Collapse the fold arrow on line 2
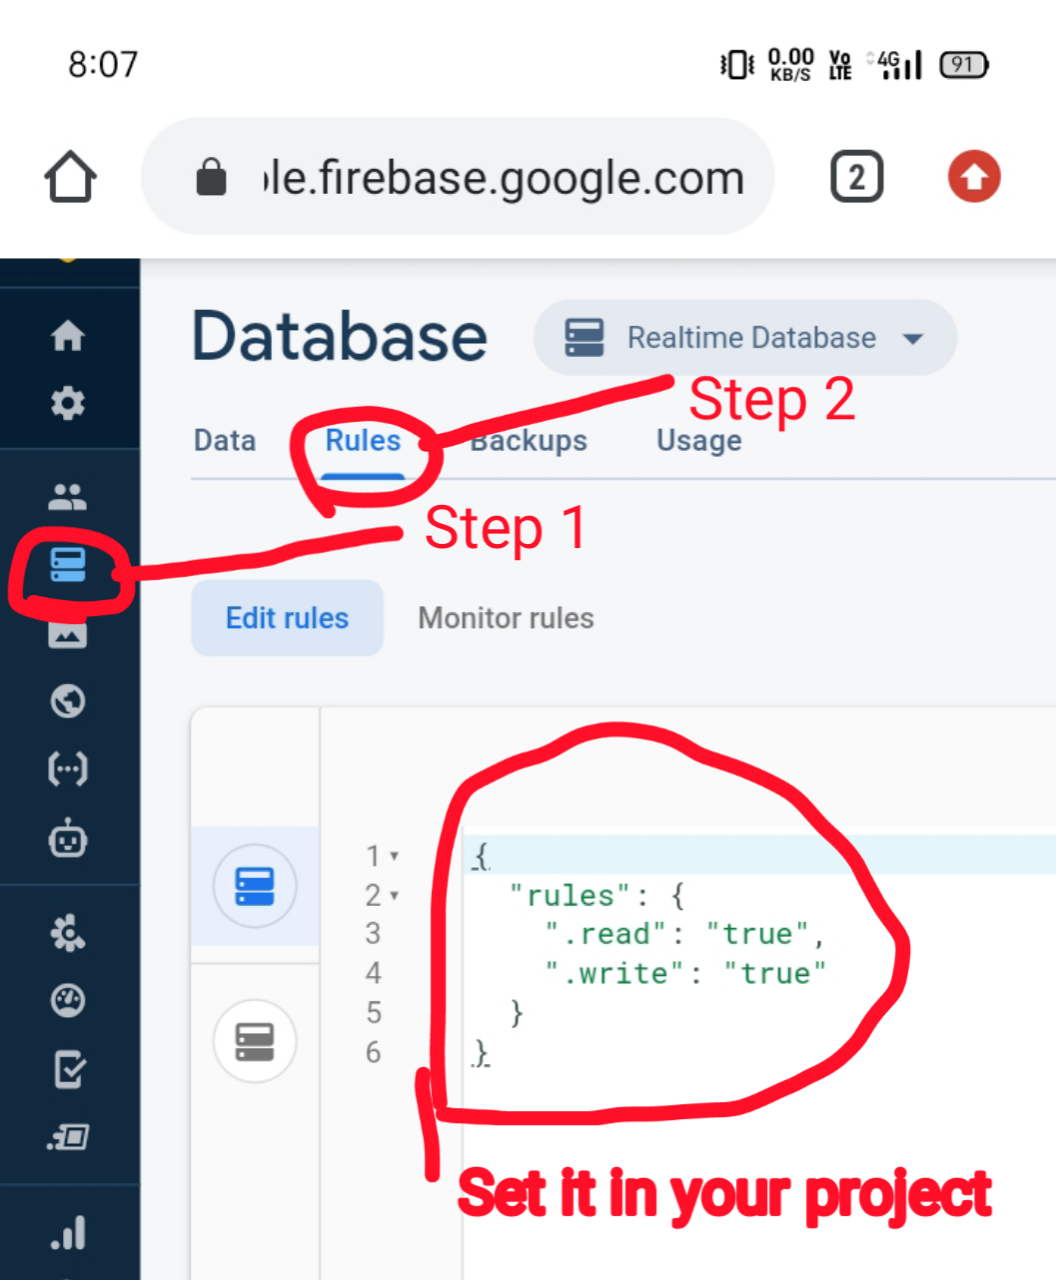1056x1280 pixels. [394, 895]
